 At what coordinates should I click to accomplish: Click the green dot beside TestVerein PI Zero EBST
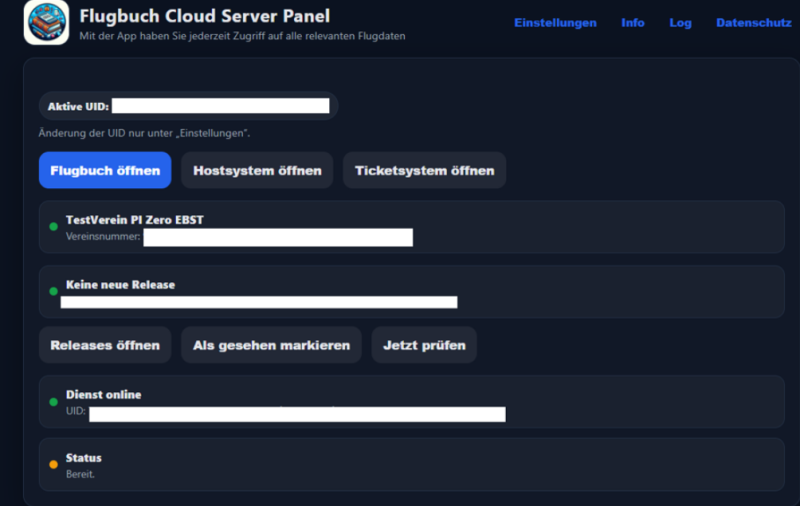[53, 227]
